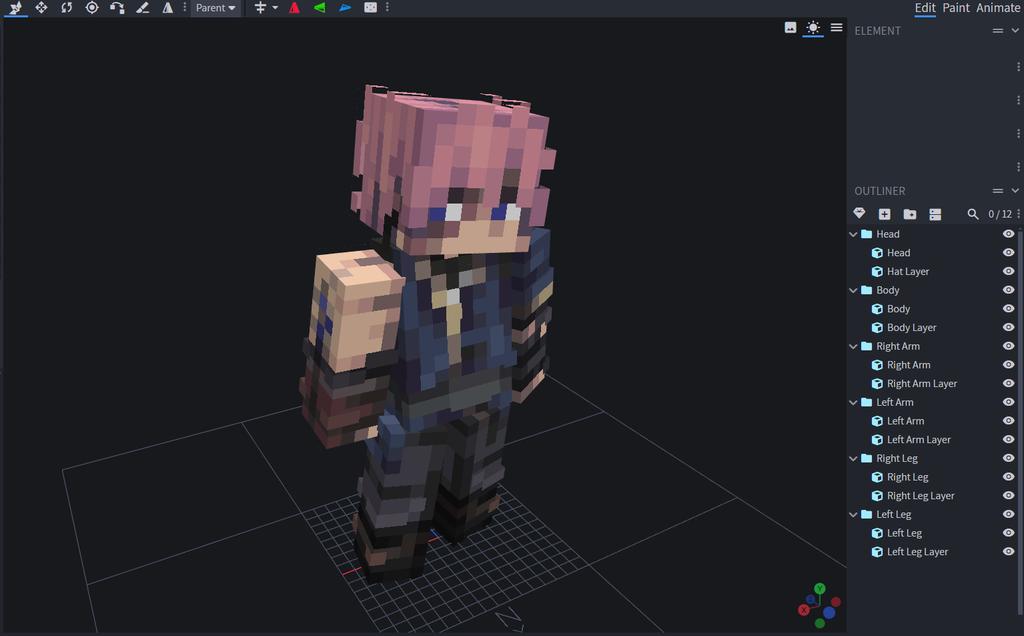Hide the Hat Layer cube

click(x=1008, y=271)
